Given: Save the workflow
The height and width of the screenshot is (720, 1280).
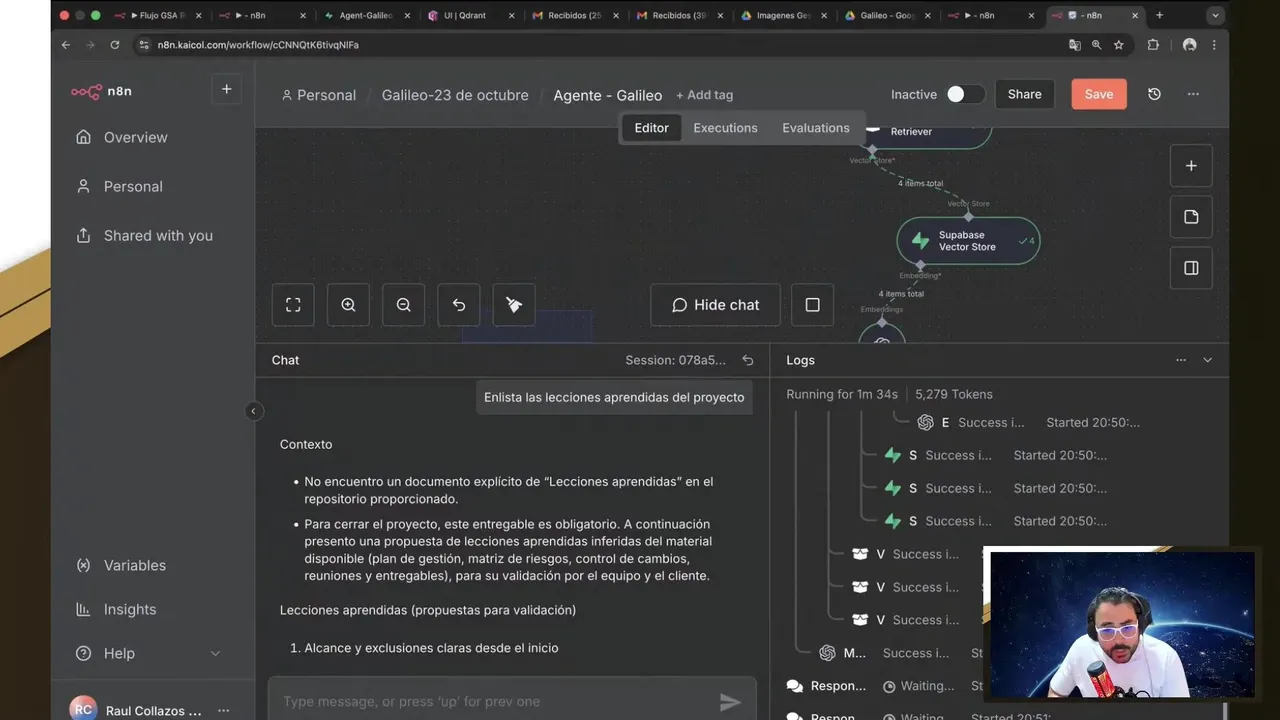Looking at the screenshot, I should coord(1098,94).
